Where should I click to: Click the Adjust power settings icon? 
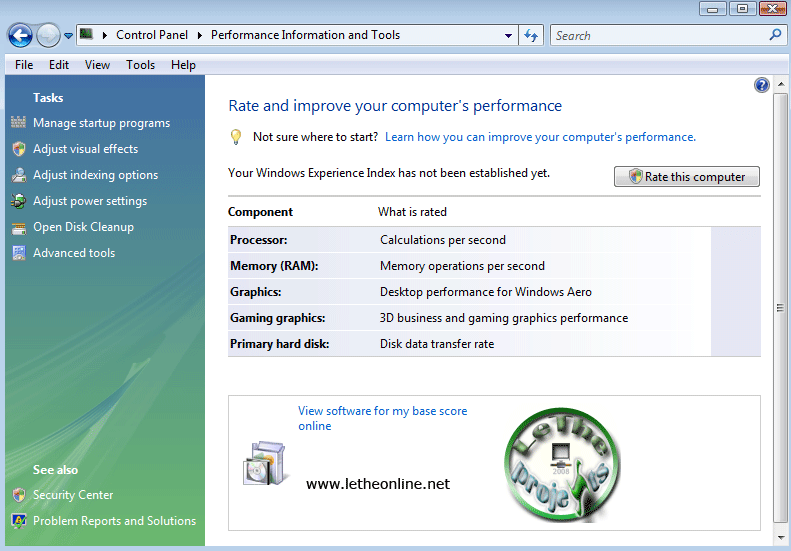coord(18,201)
